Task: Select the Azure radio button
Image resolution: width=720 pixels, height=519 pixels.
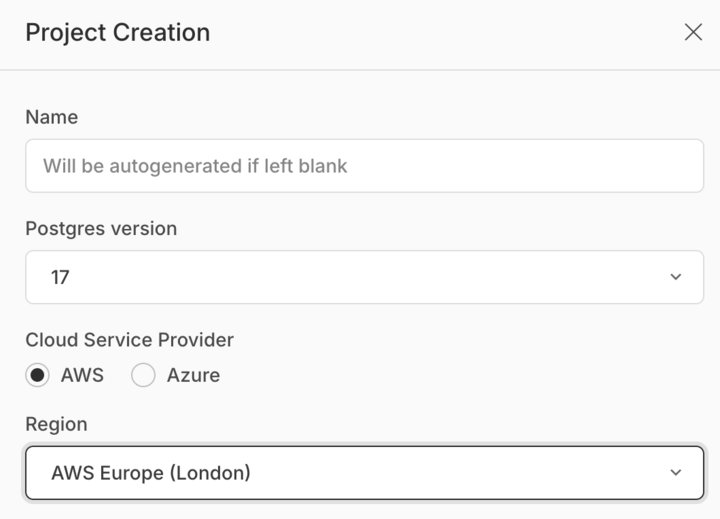Action: [143, 375]
